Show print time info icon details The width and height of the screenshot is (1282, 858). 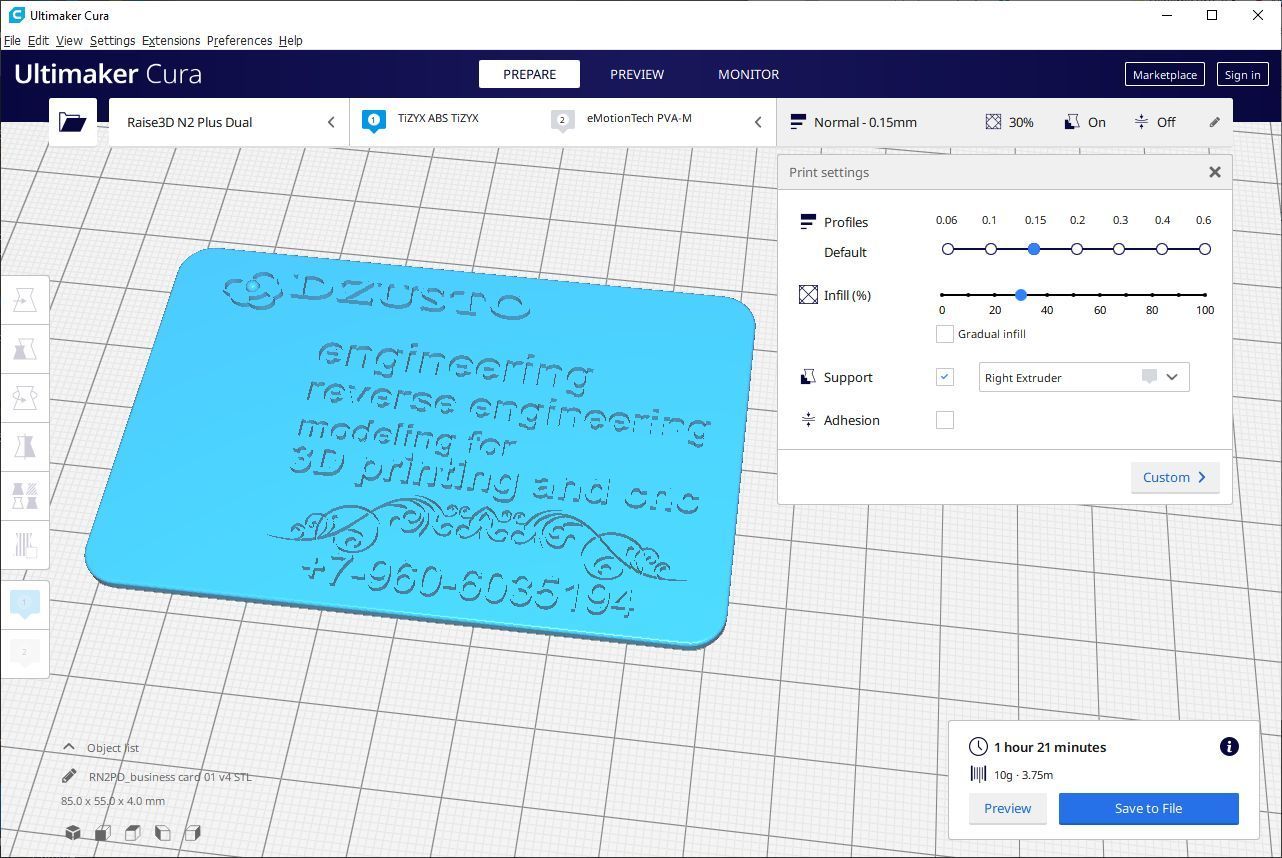click(x=1229, y=747)
